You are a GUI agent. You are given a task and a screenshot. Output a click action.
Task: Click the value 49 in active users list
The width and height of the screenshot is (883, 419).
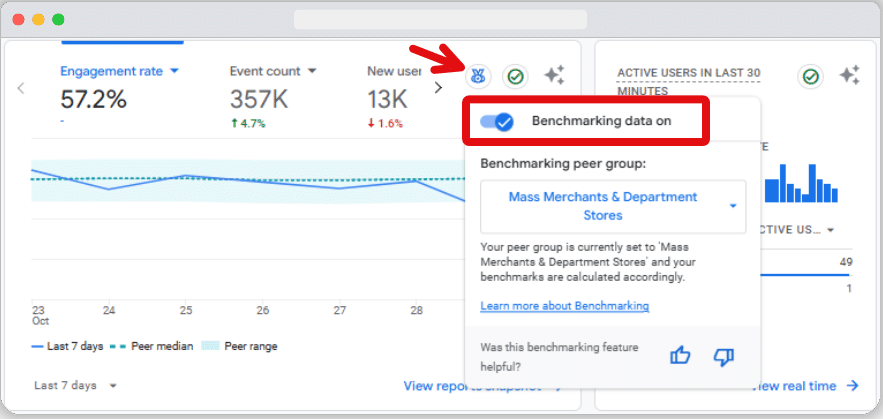(x=846, y=262)
